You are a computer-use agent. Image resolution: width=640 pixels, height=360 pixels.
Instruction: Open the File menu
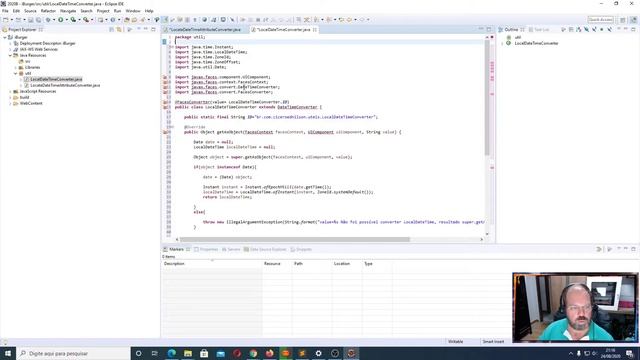5,11
